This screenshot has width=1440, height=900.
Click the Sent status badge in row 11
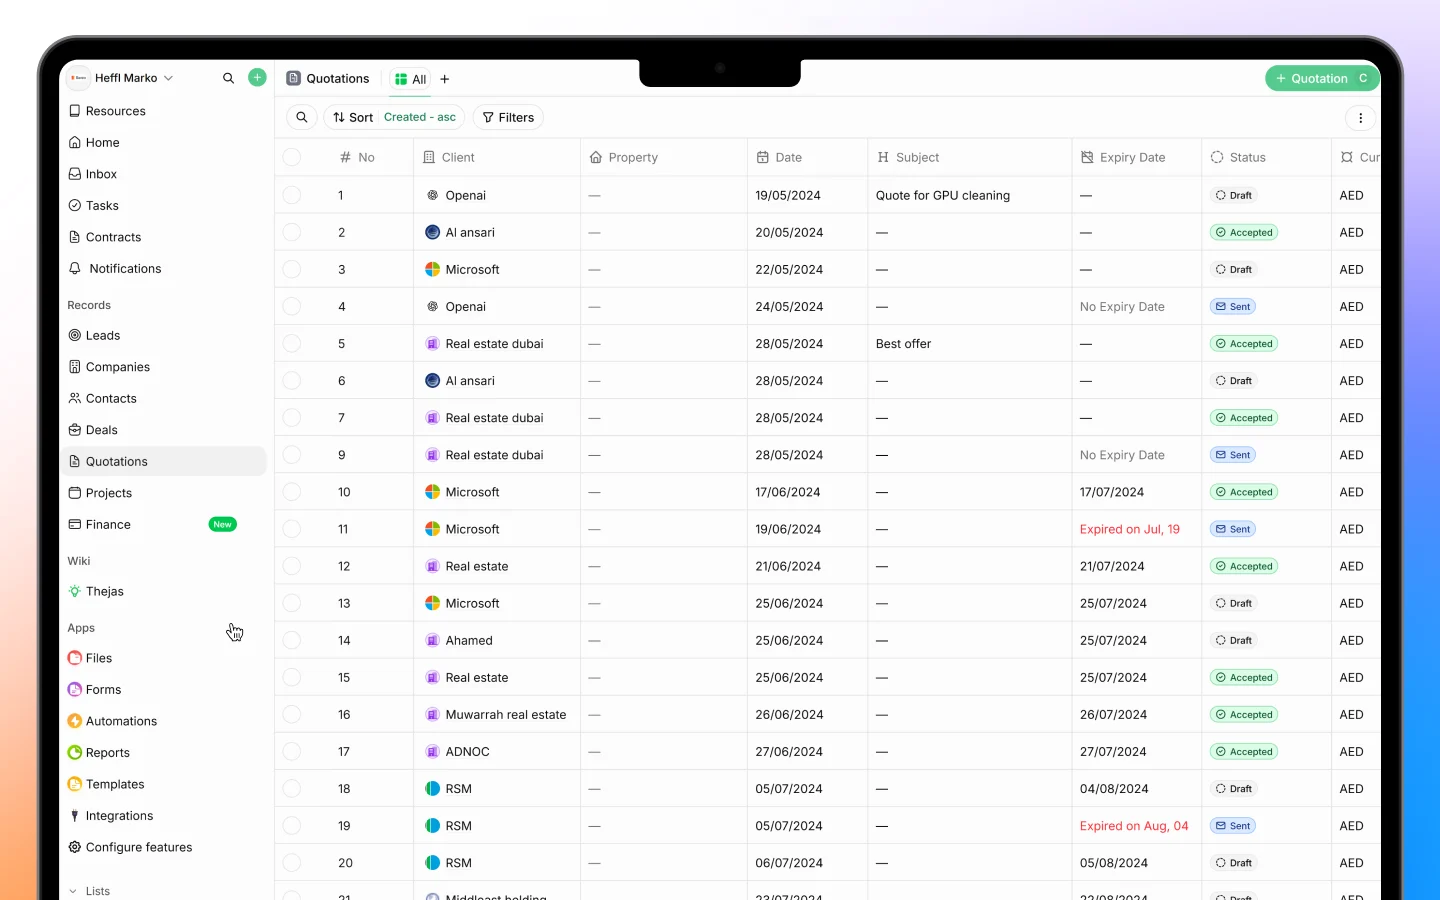coord(1233,529)
